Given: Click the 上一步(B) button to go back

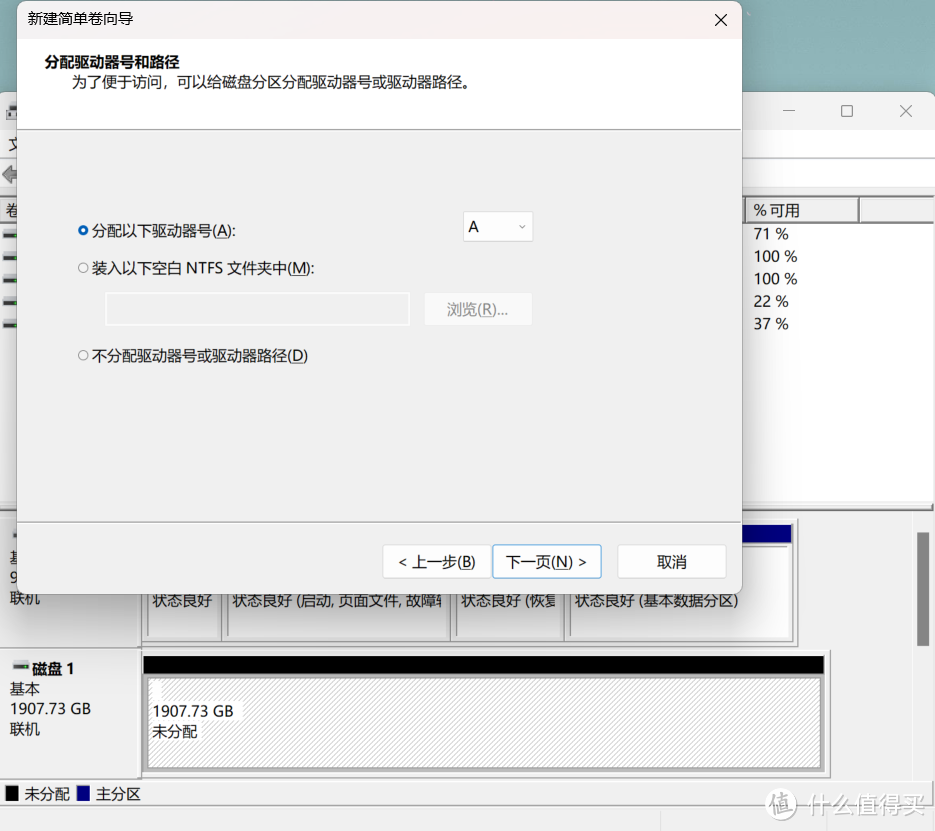Looking at the screenshot, I should (436, 561).
